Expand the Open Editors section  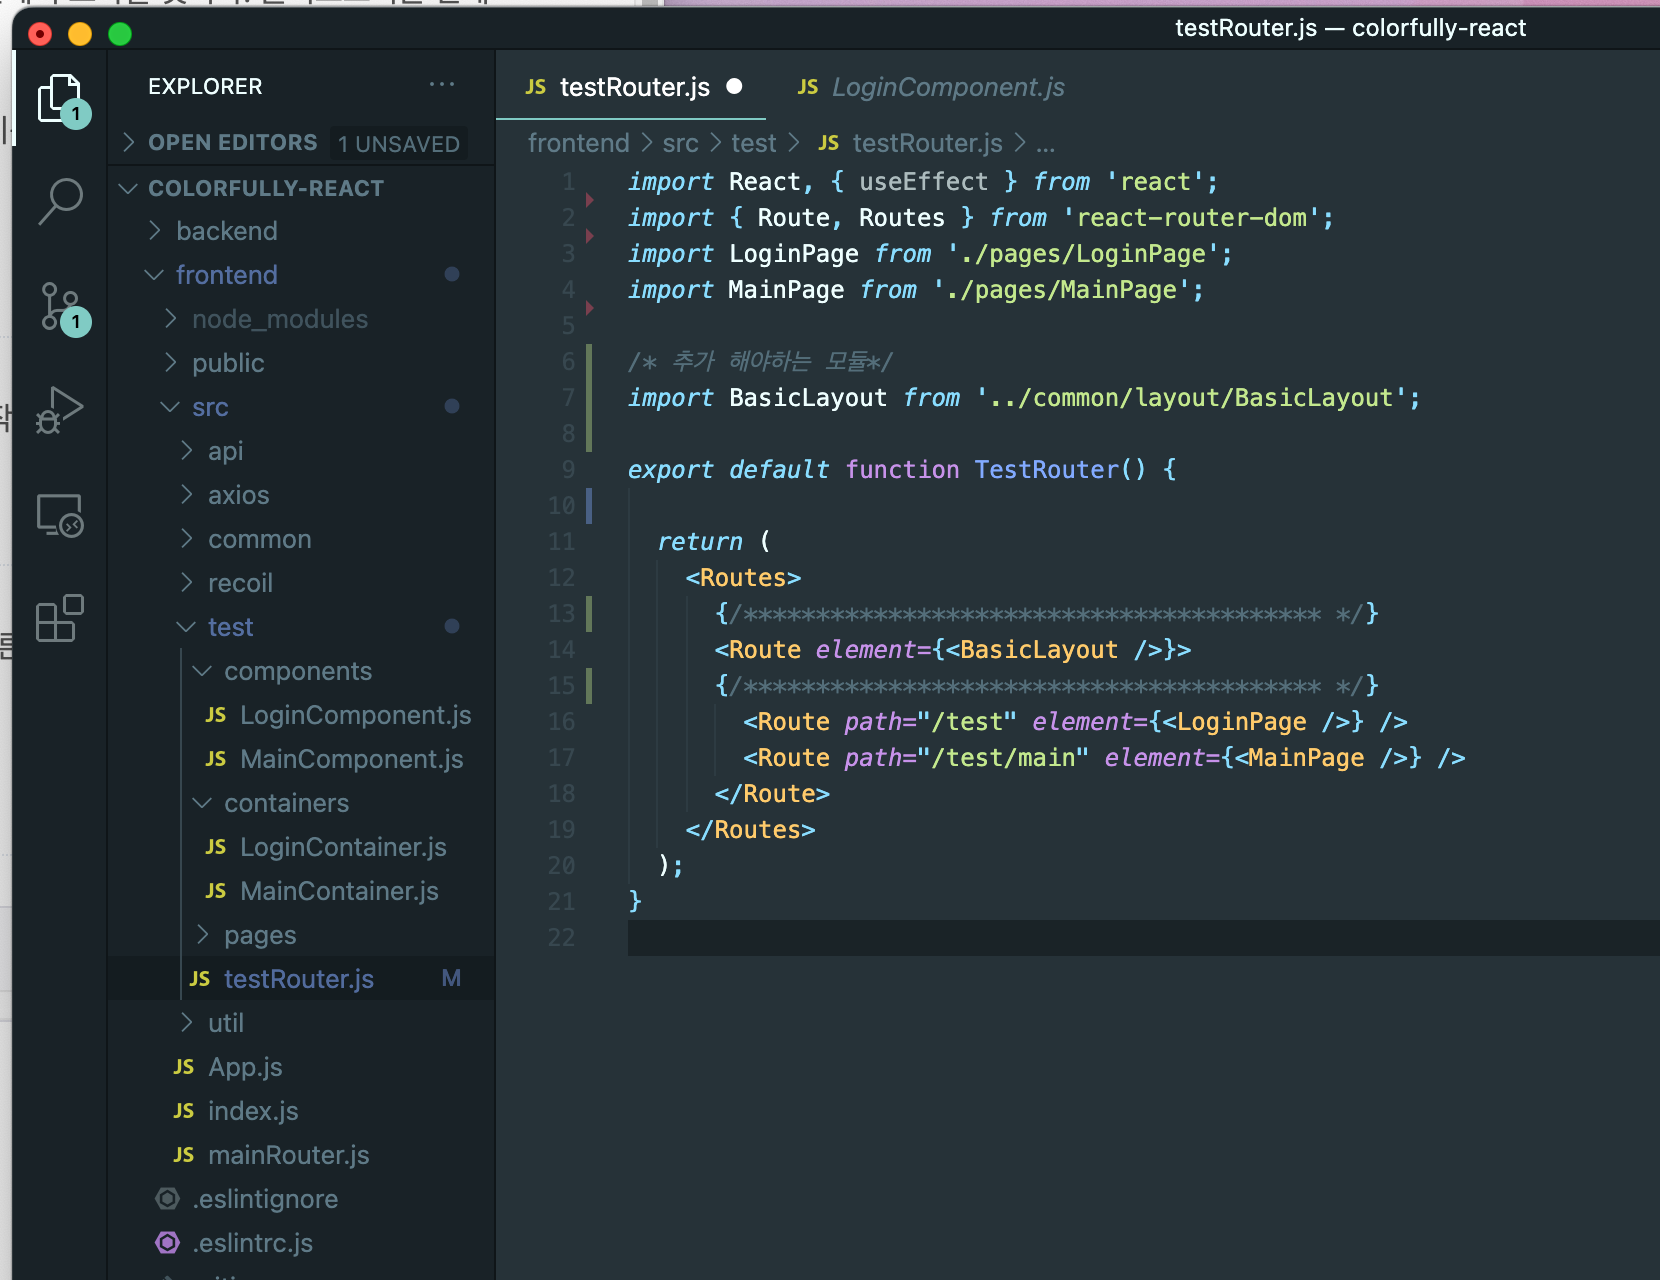[128, 142]
